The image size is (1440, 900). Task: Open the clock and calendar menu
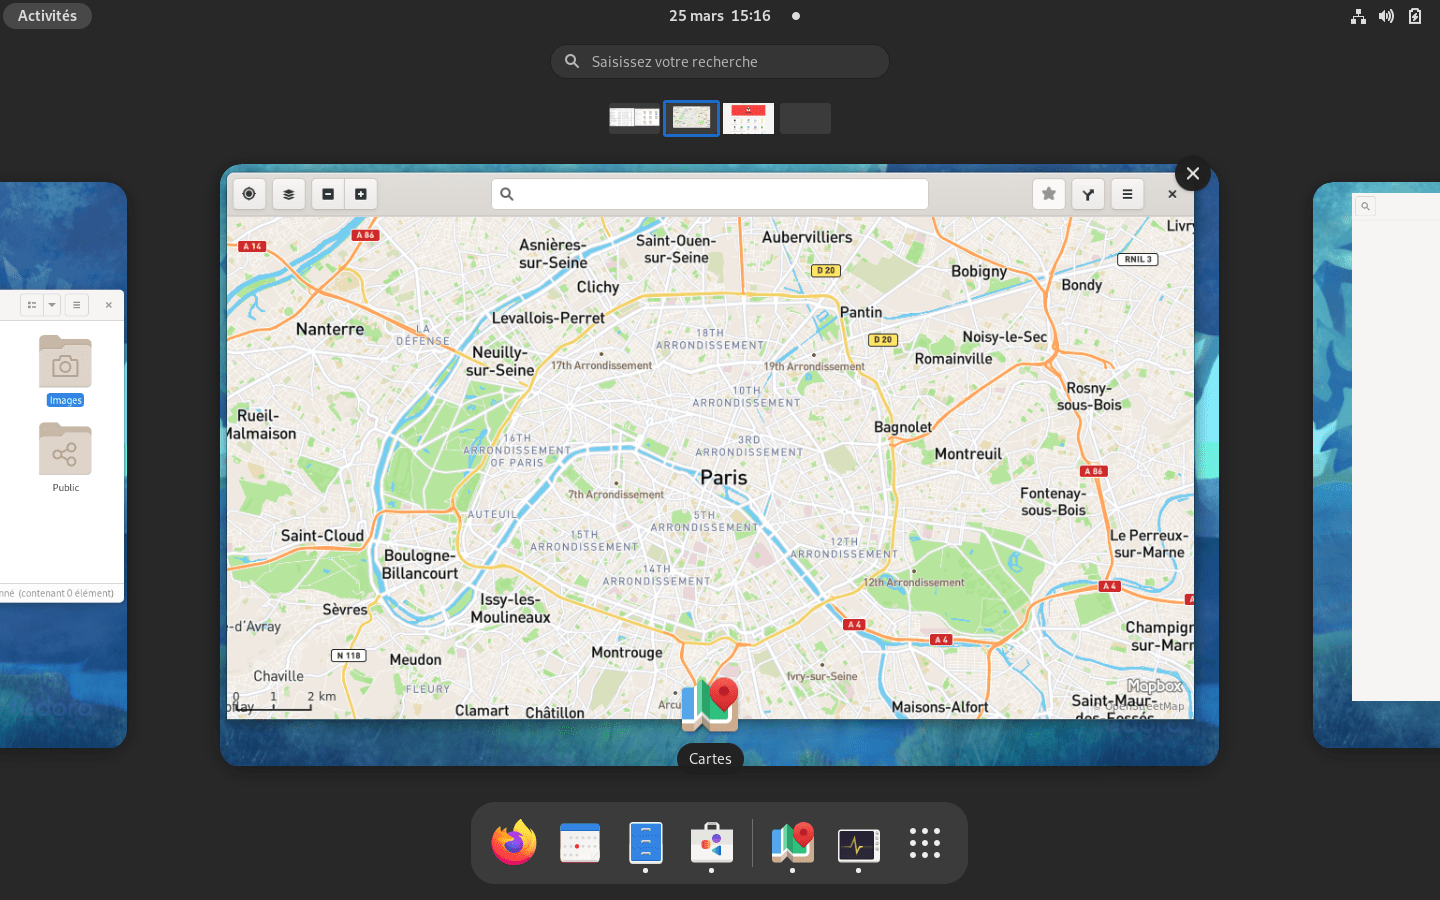pyautogui.click(x=720, y=16)
